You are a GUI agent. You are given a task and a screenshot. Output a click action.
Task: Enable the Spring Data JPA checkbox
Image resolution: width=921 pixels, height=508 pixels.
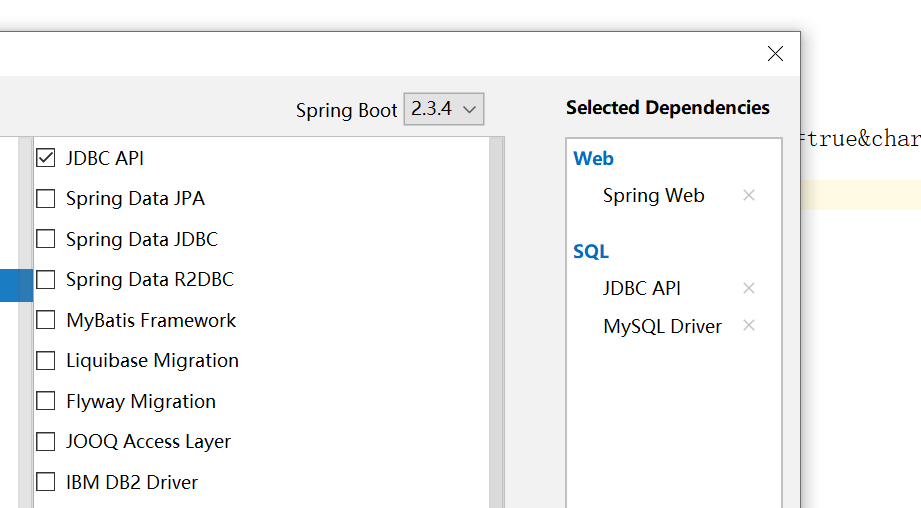click(45, 199)
